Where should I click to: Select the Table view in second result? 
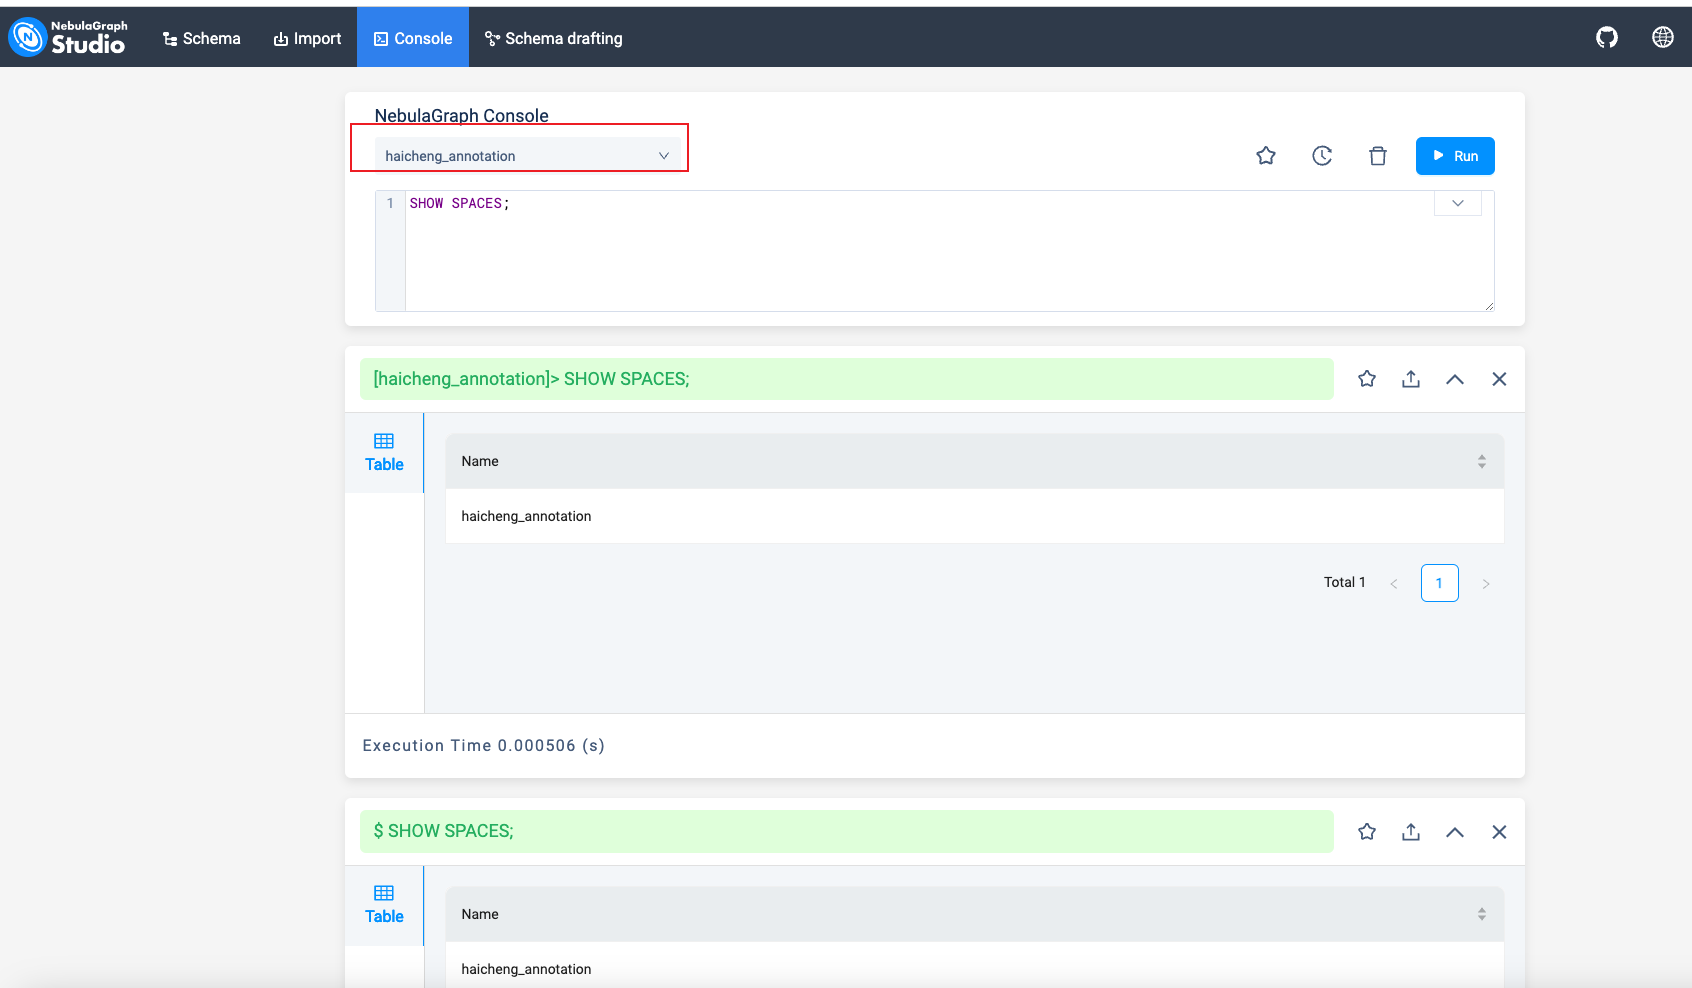pos(384,905)
